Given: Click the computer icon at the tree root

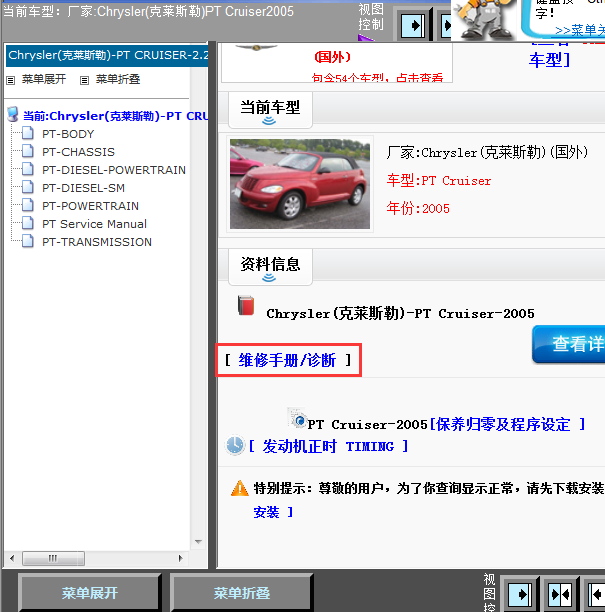Looking at the screenshot, I should tap(13, 114).
